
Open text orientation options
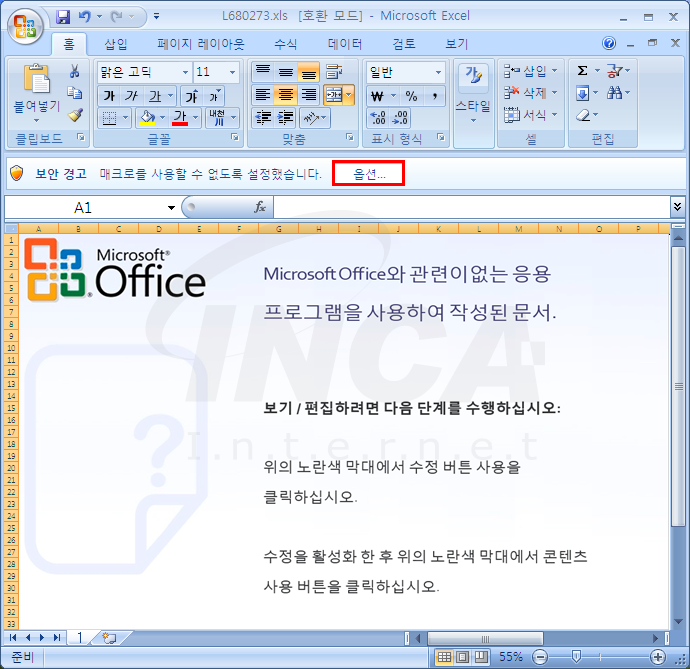[315, 118]
